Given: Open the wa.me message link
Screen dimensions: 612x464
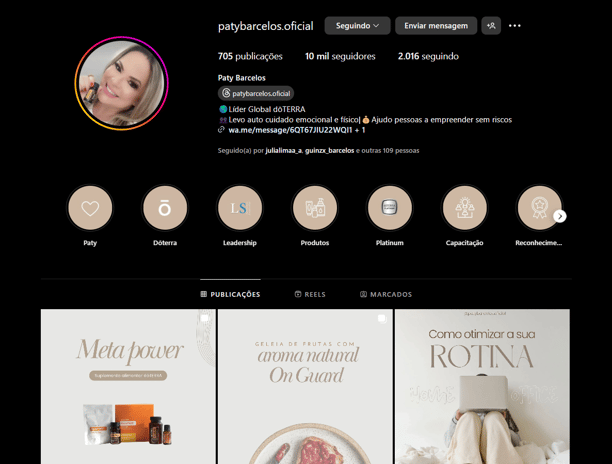Looking at the screenshot, I should (x=297, y=130).
